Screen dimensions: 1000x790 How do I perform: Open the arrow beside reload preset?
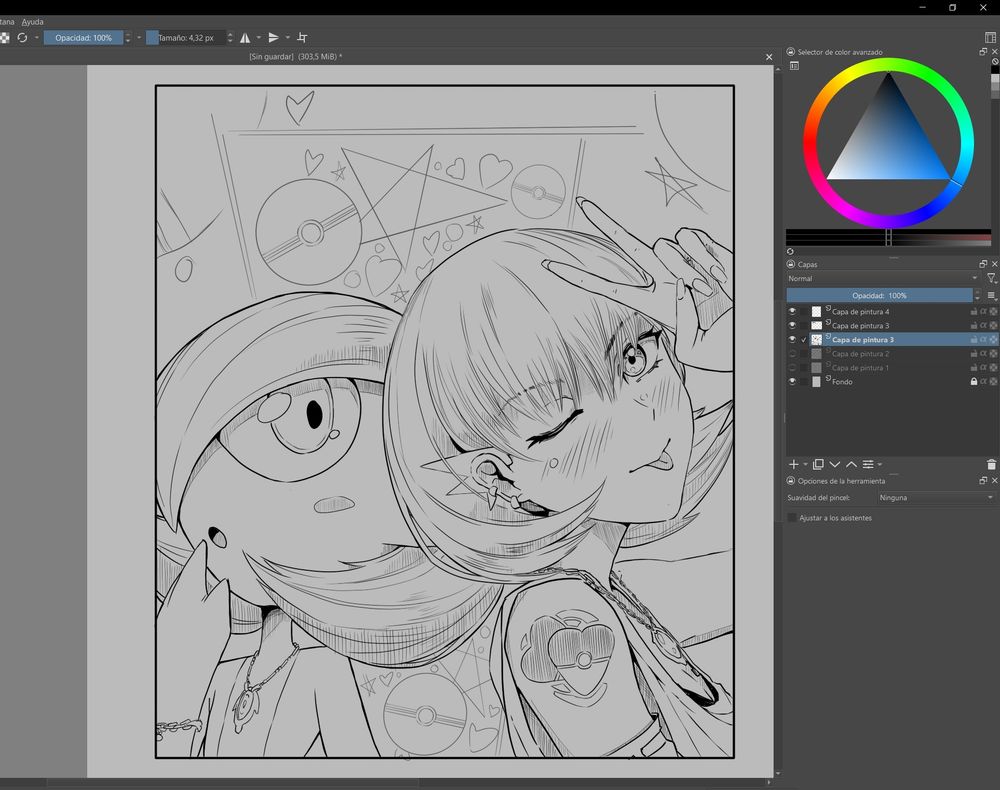pyautogui.click(x=36, y=38)
